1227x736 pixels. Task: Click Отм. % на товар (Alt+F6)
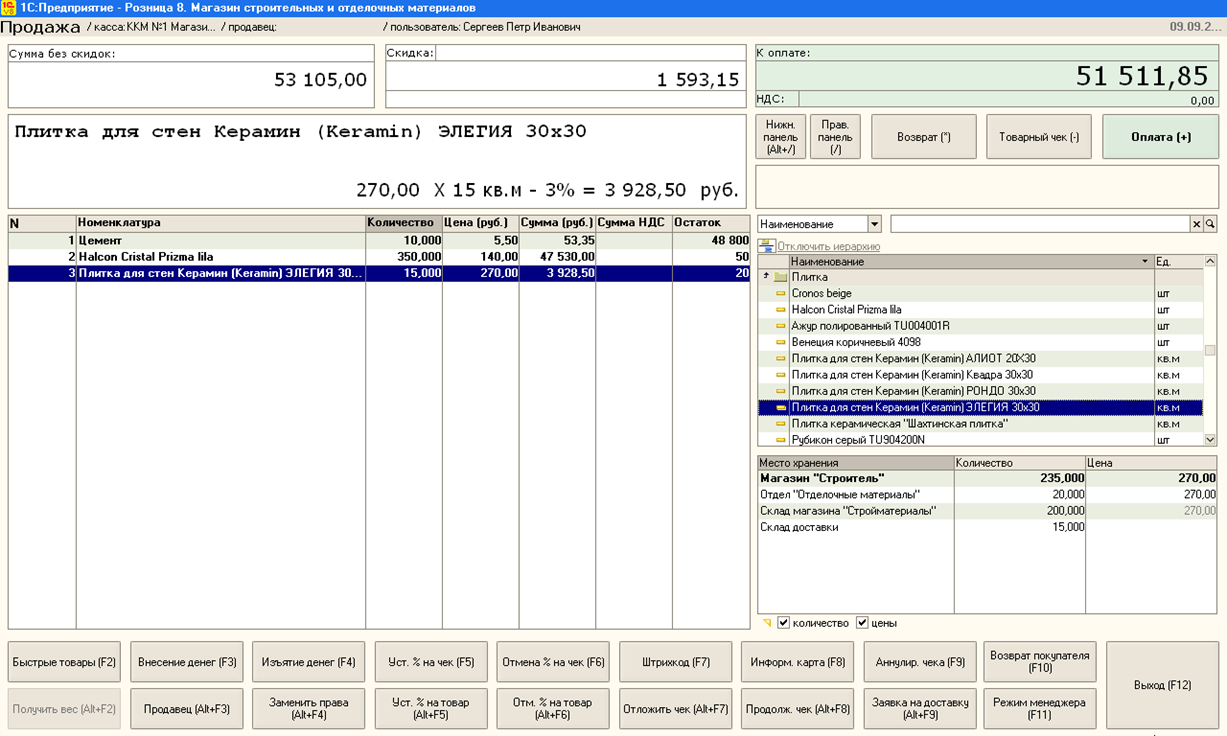pos(553,709)
